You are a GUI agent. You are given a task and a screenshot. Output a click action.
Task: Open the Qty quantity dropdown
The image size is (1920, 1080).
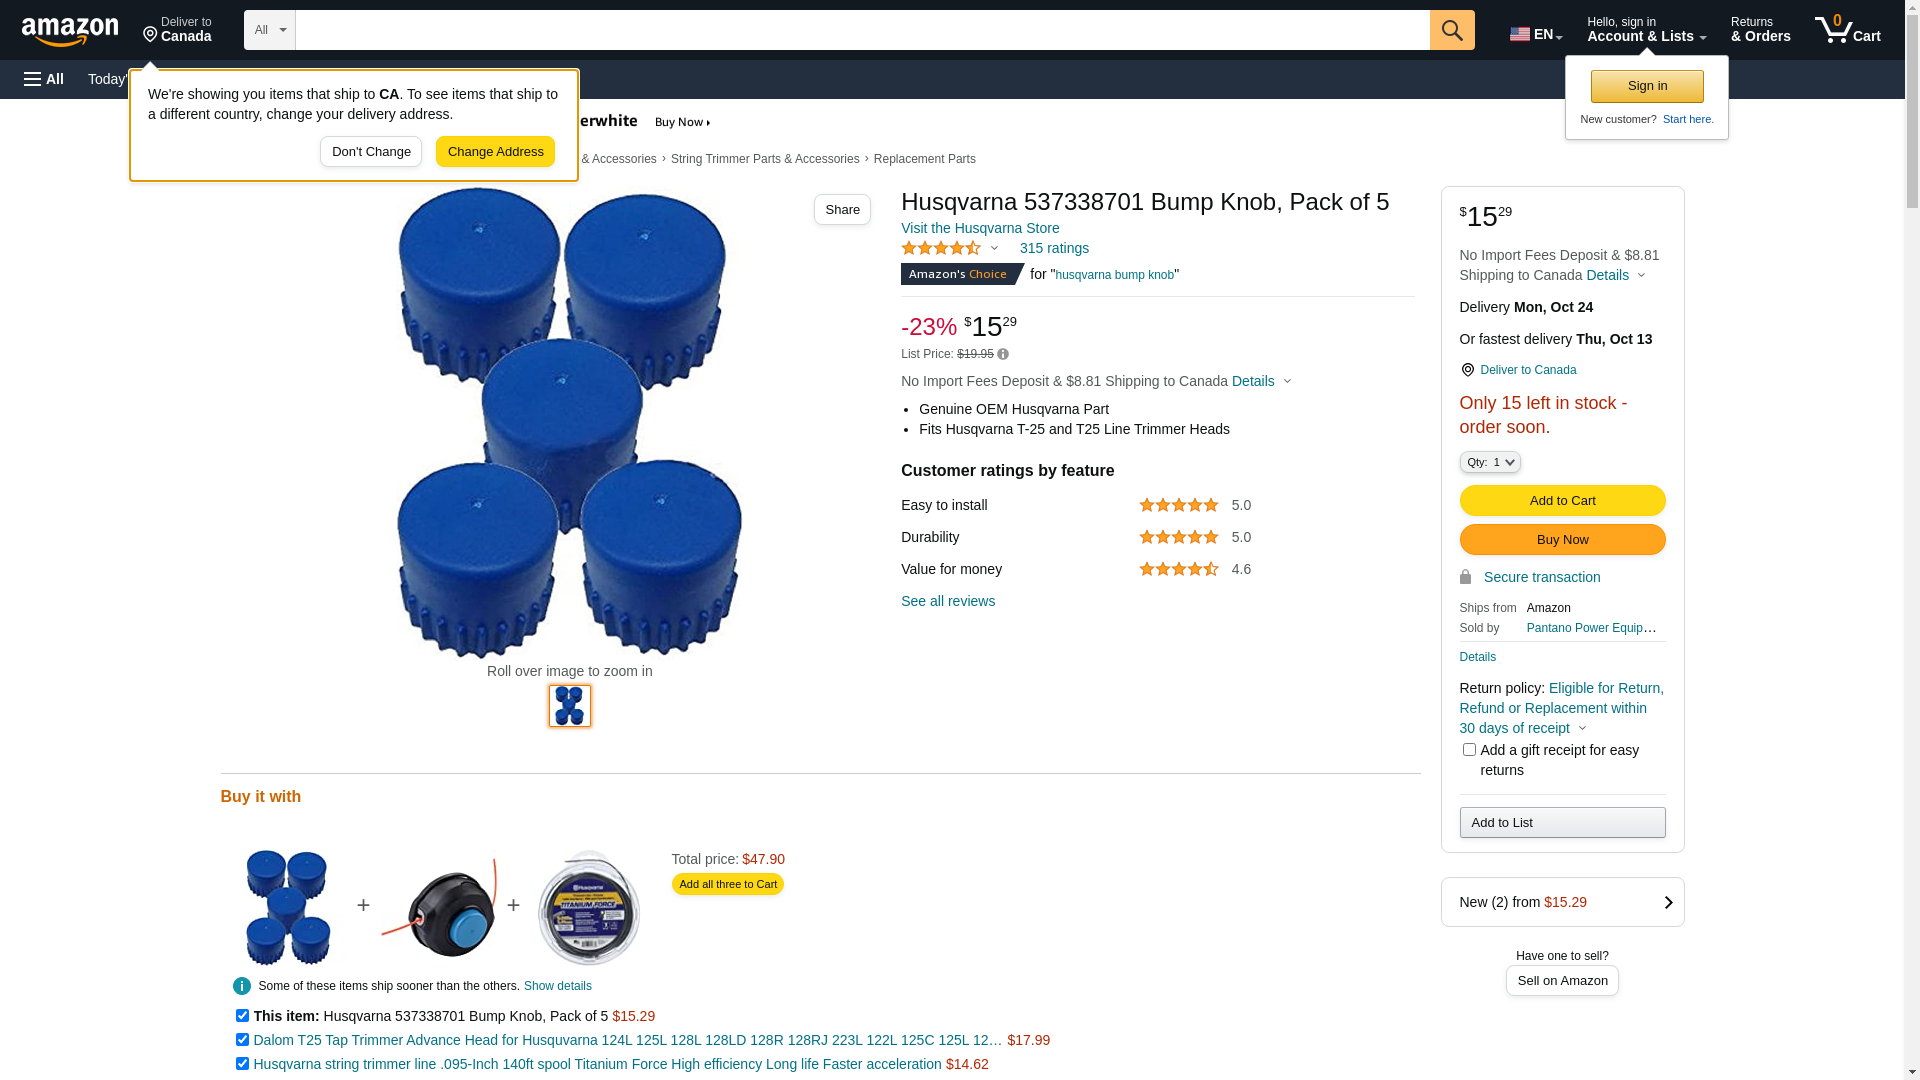coord(1490,462)
